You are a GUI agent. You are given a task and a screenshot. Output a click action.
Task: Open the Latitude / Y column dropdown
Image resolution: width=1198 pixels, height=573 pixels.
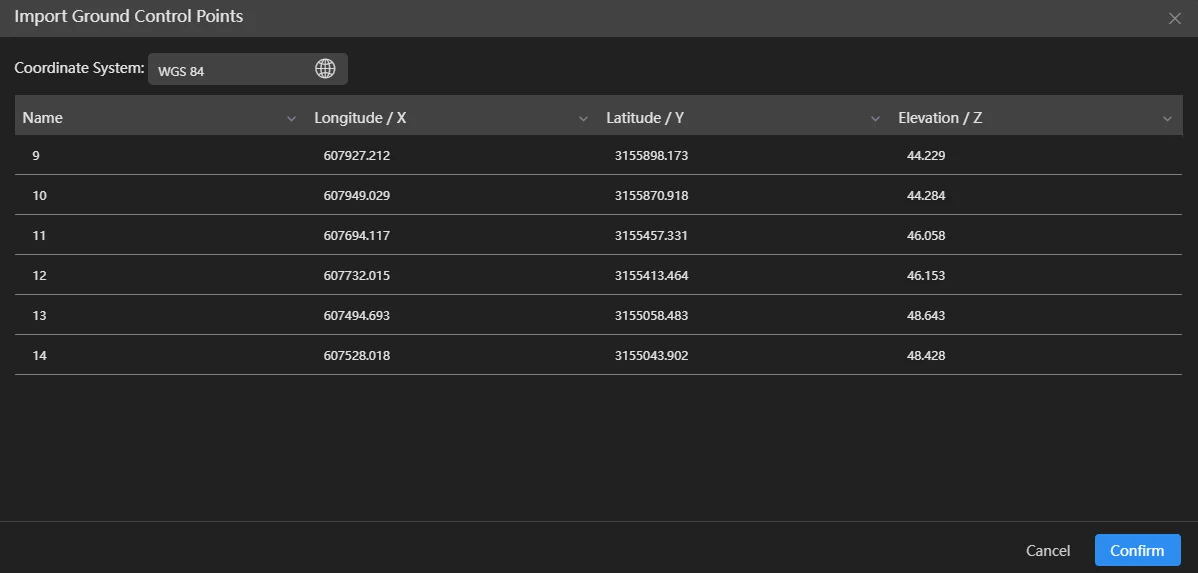[x=875, y=119]
